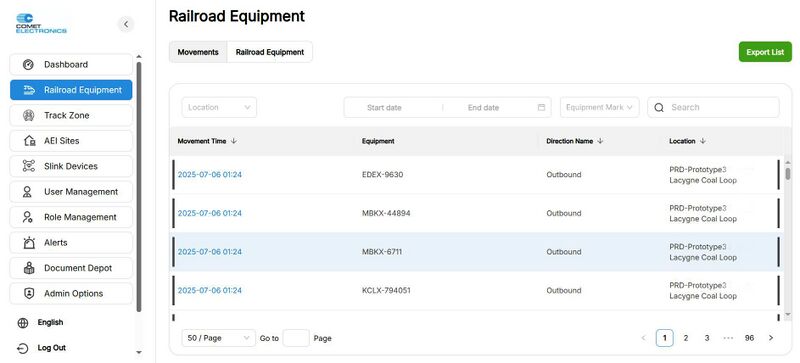
Task: Click the globe language icon
Action: [23, 323]
